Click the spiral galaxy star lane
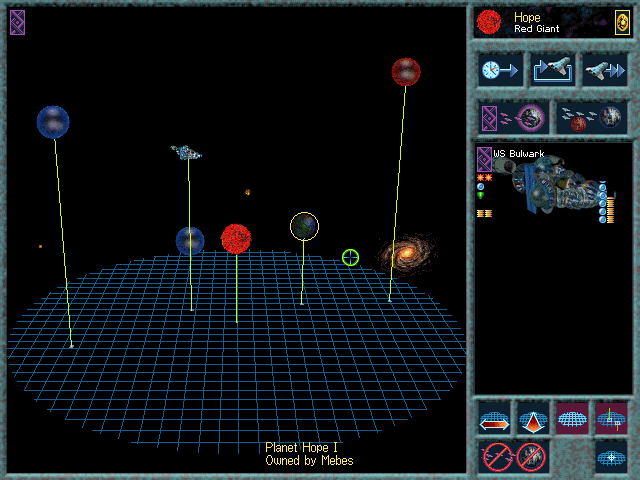640x480 pixels. coord(407,254)
